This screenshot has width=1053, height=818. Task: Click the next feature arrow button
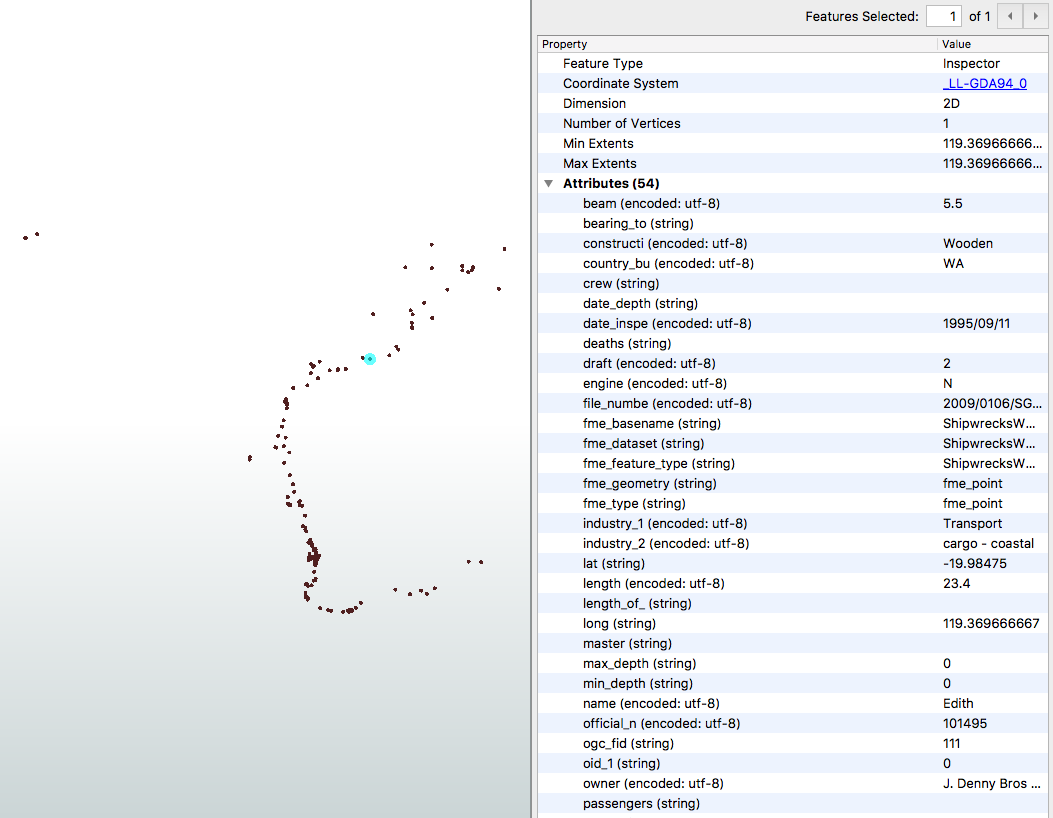[x=1035, y=16]
